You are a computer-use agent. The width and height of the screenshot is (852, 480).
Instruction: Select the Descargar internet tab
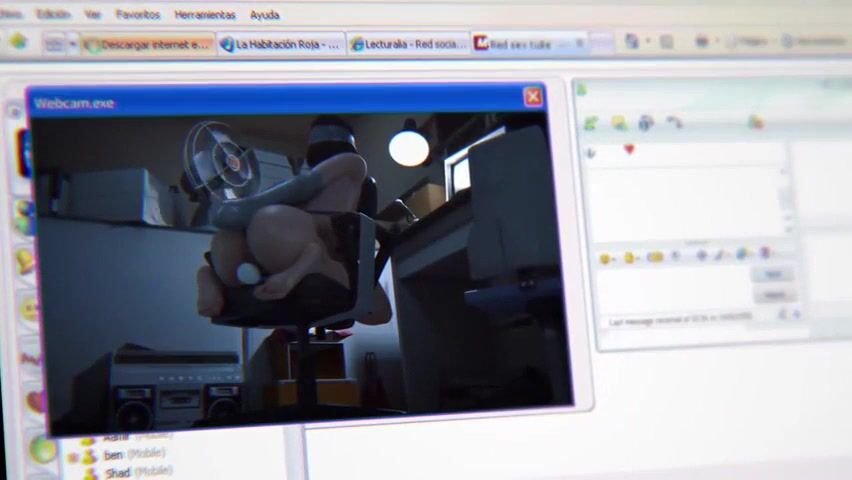(x=148, y=45)
